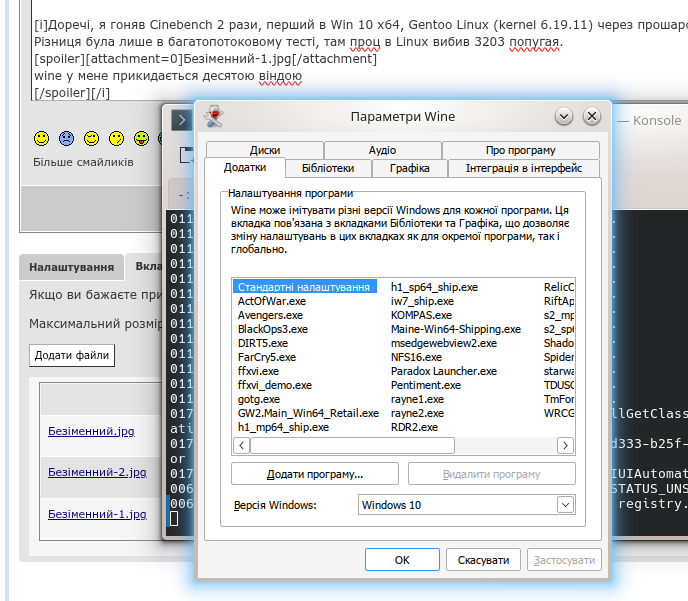Select Стандартні налаштування in program list

(x=305, y=287)
